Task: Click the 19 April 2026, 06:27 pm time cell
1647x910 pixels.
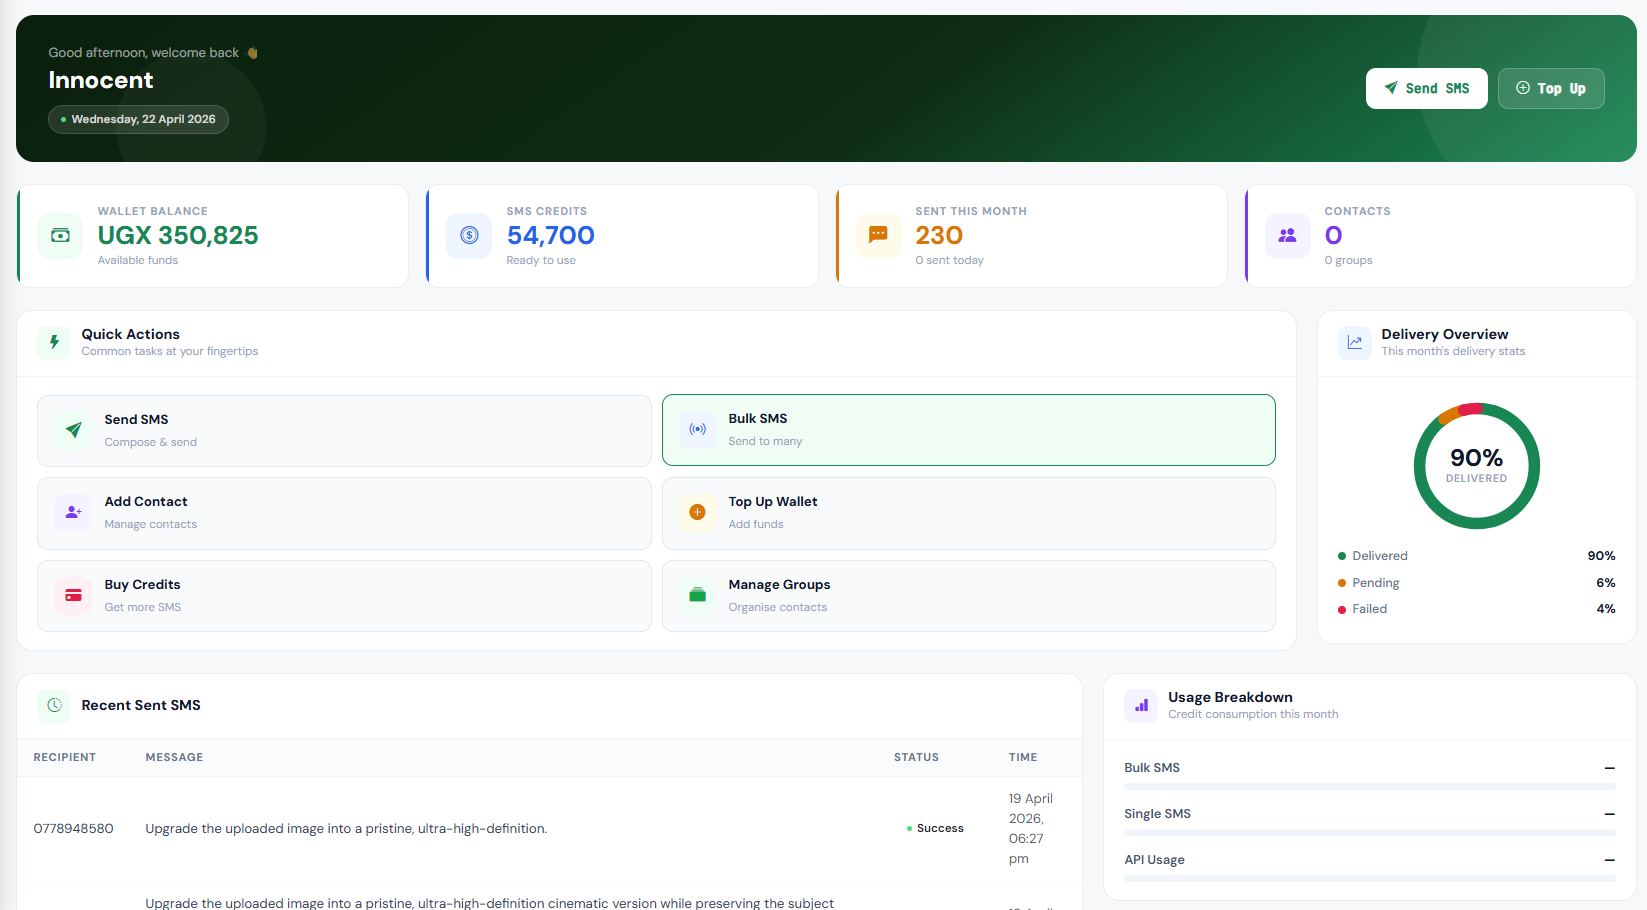Action: tap(1031, 829)
